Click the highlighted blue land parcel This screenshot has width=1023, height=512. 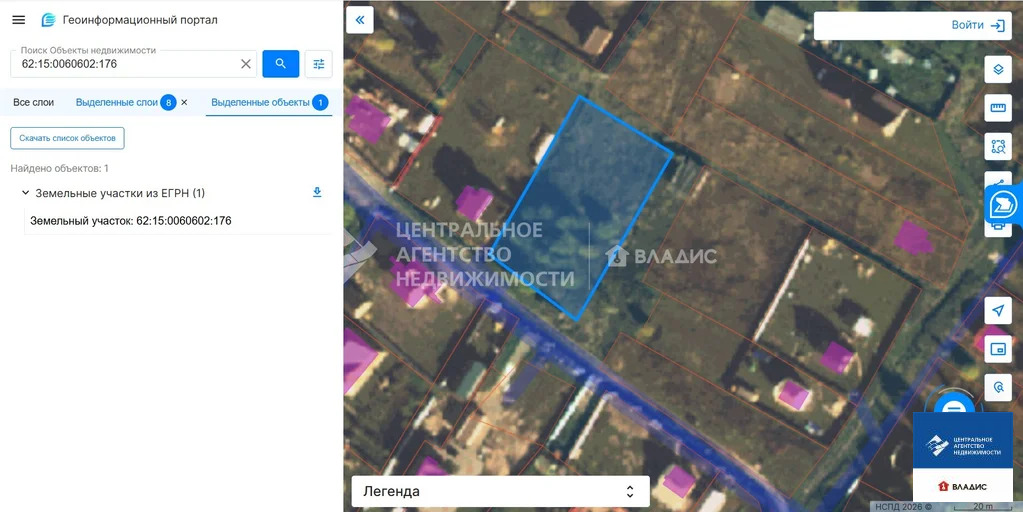581,207
